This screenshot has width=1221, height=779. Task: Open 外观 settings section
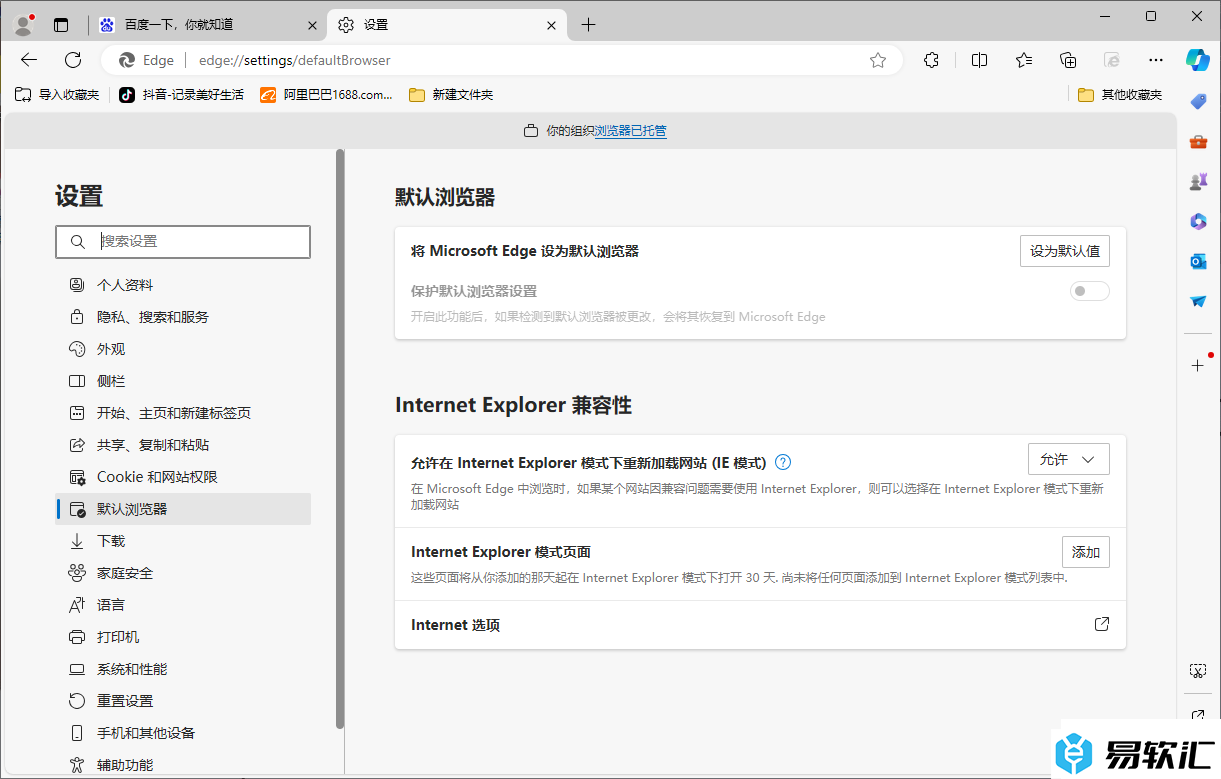point(183,349)
